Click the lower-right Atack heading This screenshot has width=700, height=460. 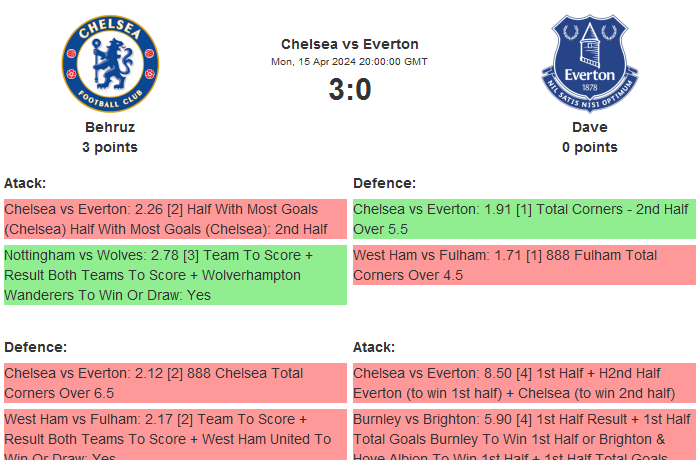pyautogui.click(x=374, y=347)
